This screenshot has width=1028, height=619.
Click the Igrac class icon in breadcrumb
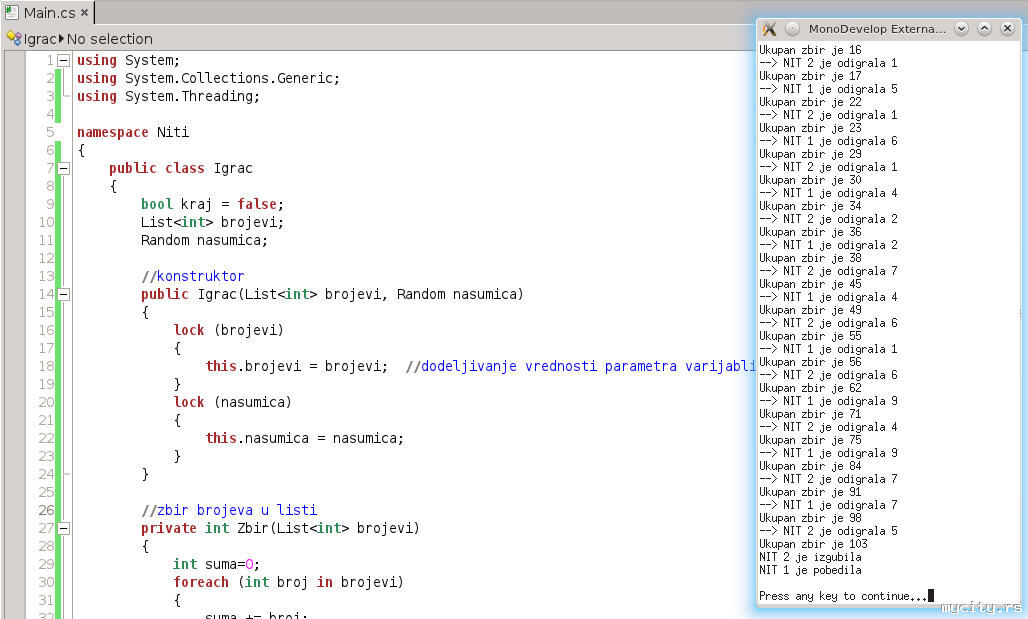14,38
